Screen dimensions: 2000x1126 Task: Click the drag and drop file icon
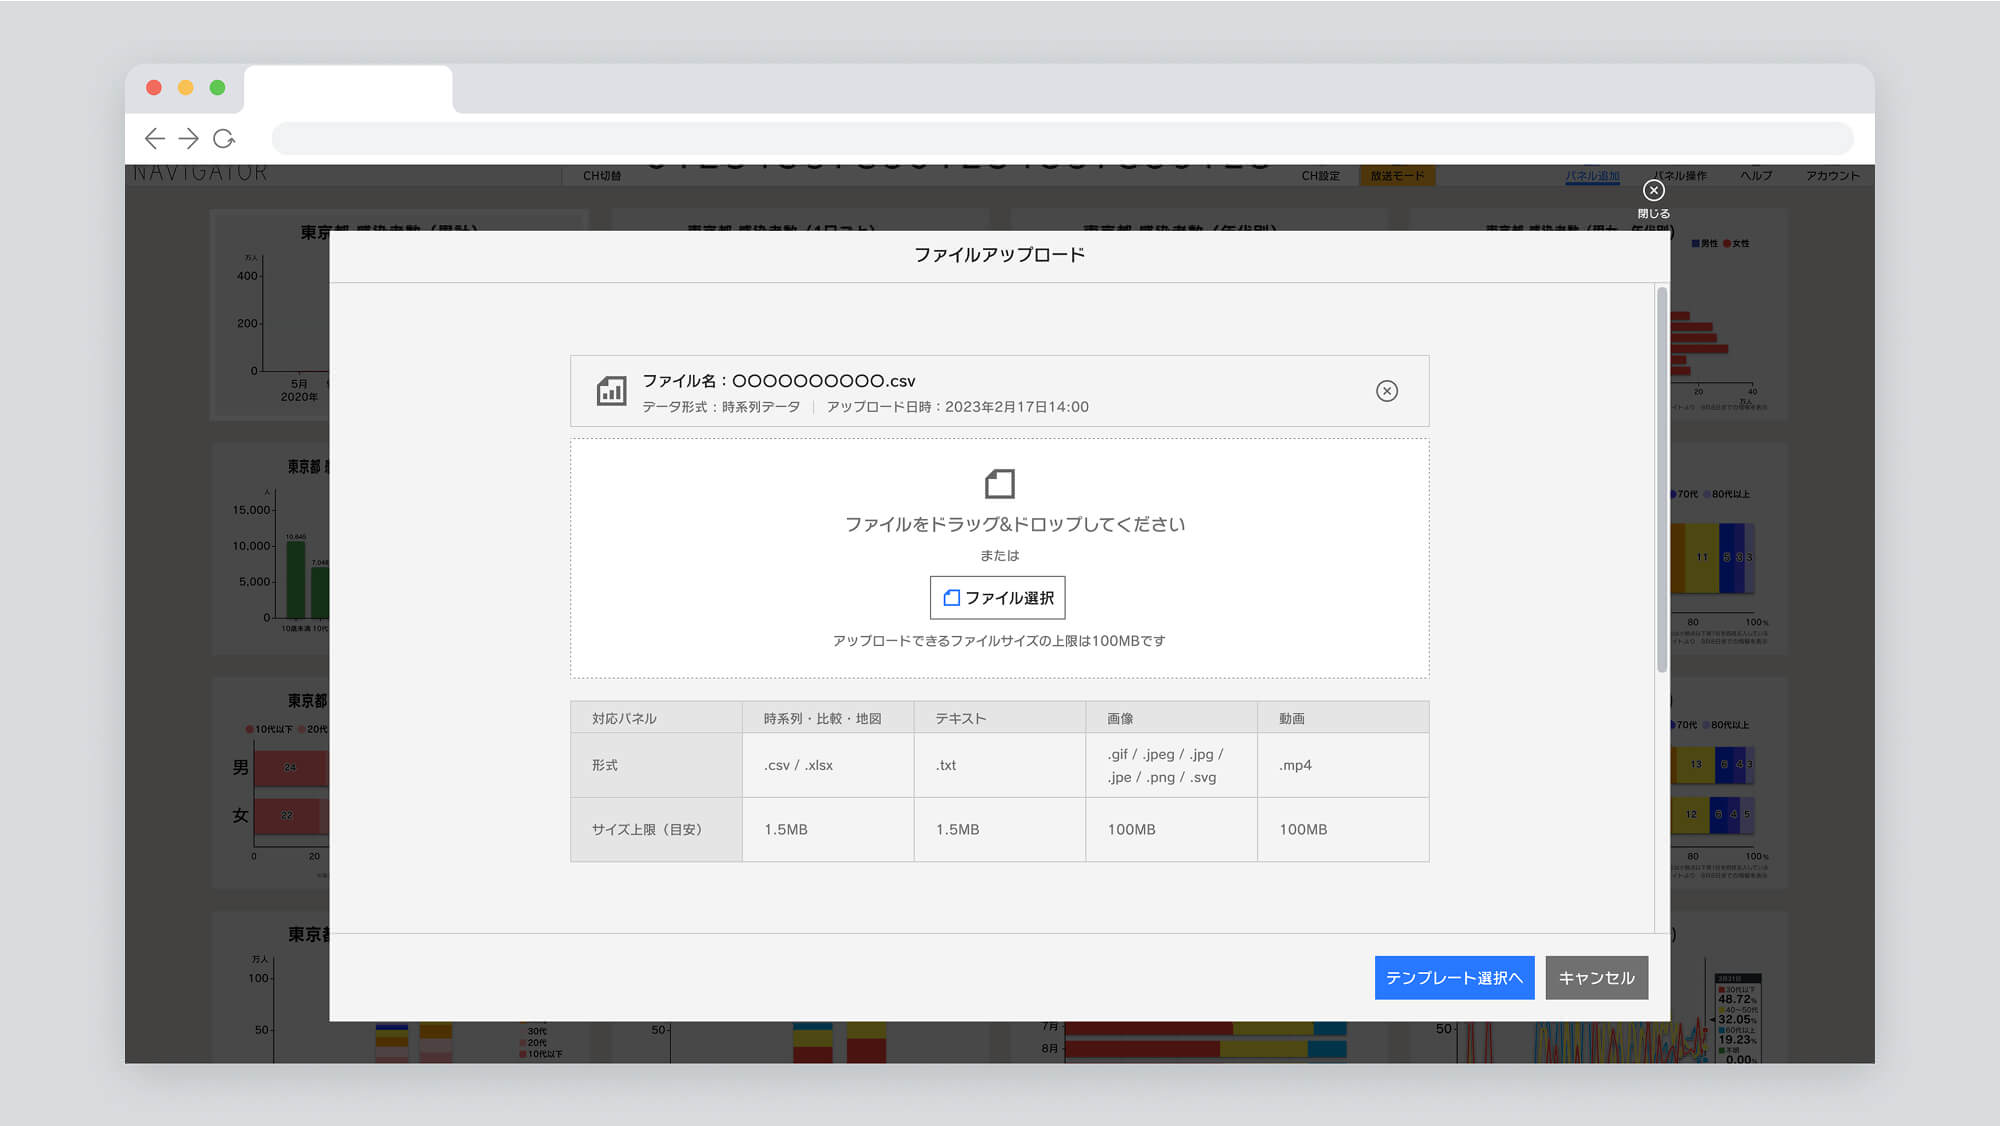(x=999, y=484)
